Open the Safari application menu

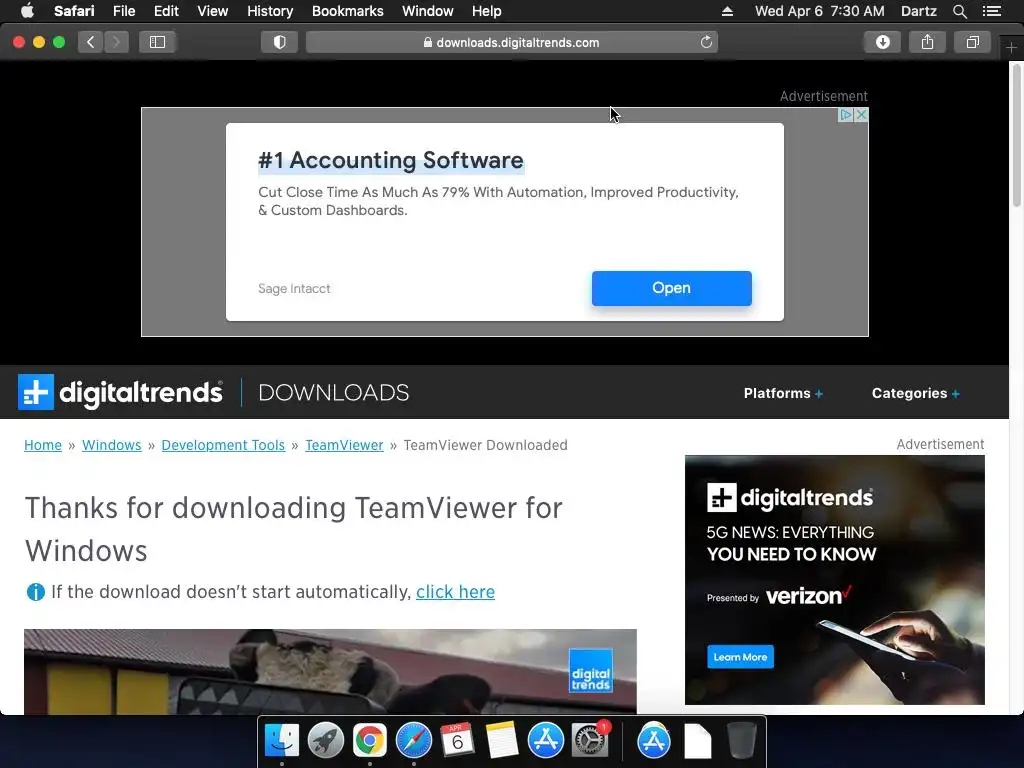pyautogui.click(x=74, y=11)
